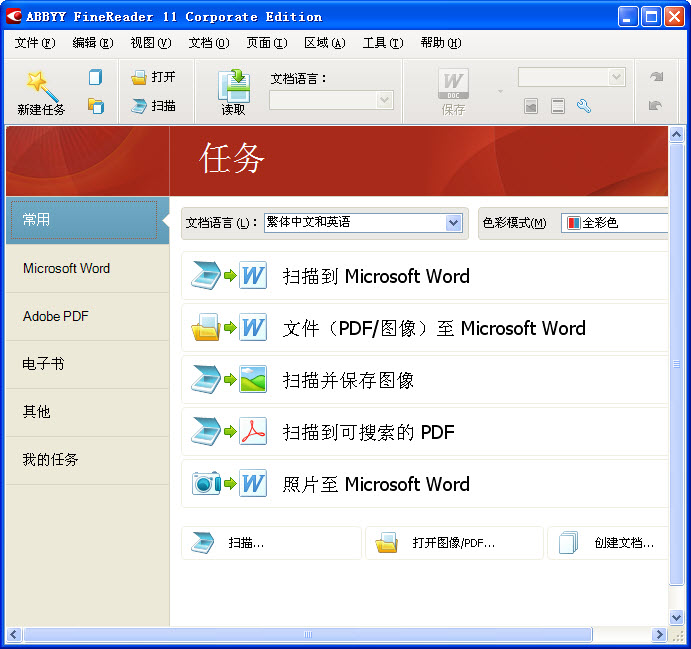Open the 文件(F) menu
Viewport: 691px width, 649px height.
coord(35,43)
